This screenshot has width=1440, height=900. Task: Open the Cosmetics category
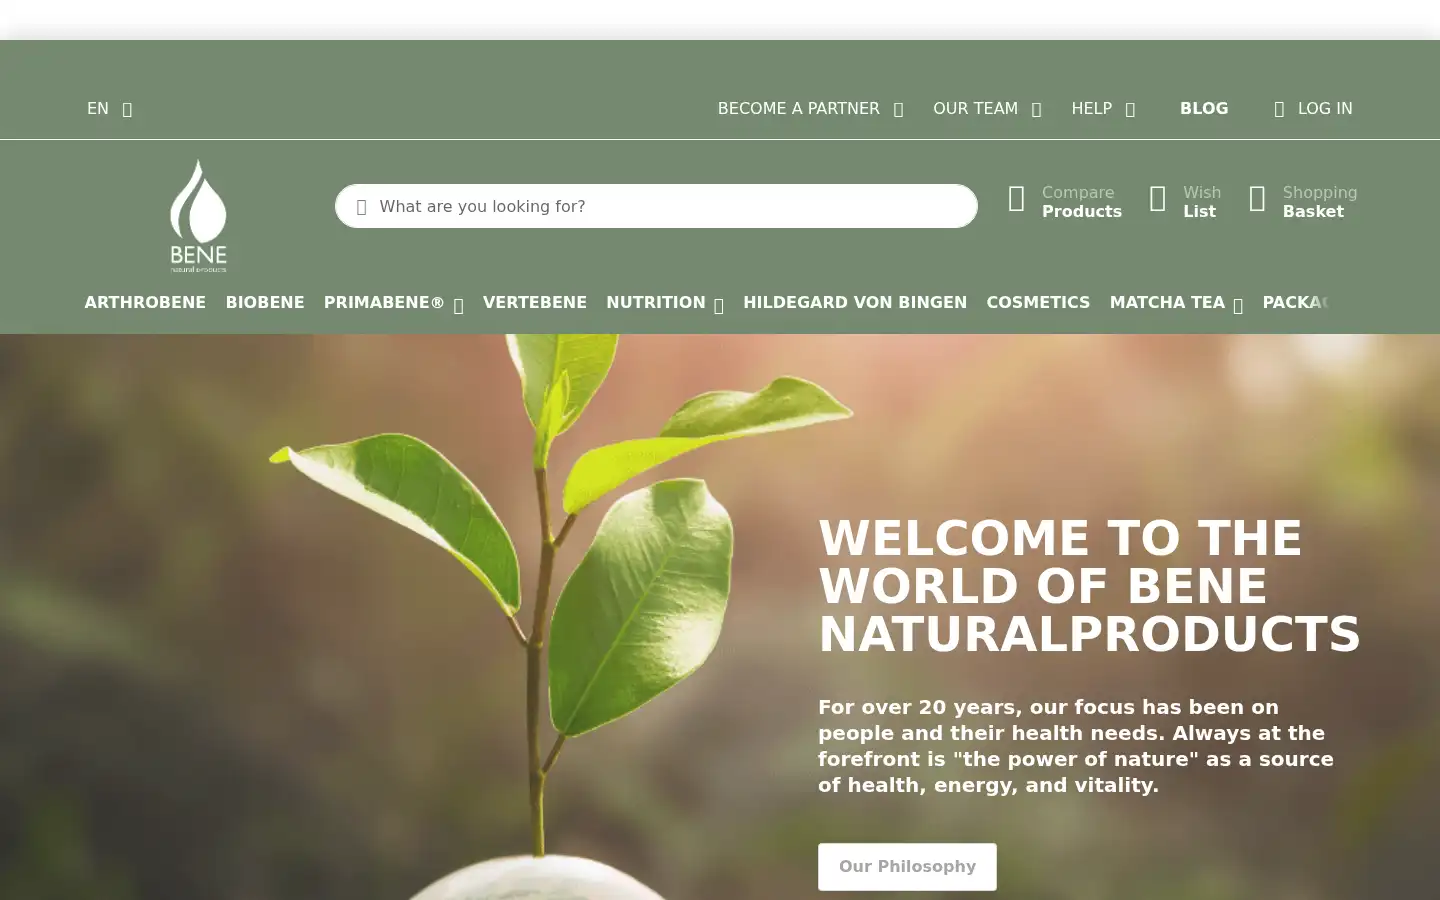[x=1038, y=302]
